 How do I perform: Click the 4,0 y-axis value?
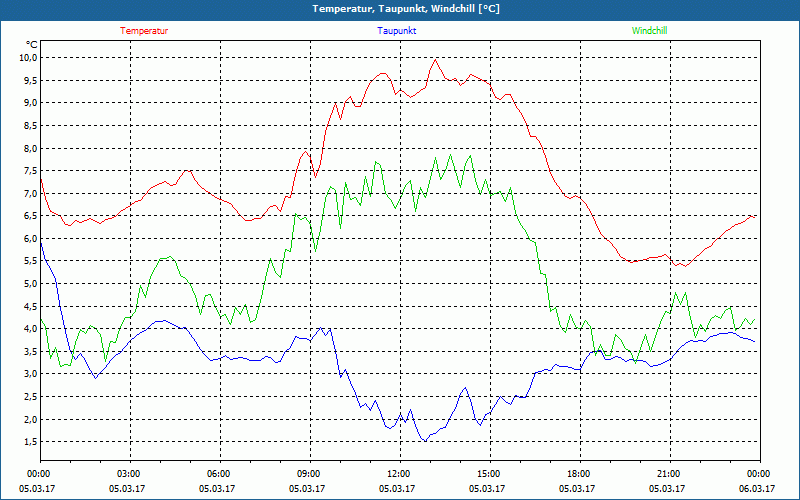(x=31, y=329)
